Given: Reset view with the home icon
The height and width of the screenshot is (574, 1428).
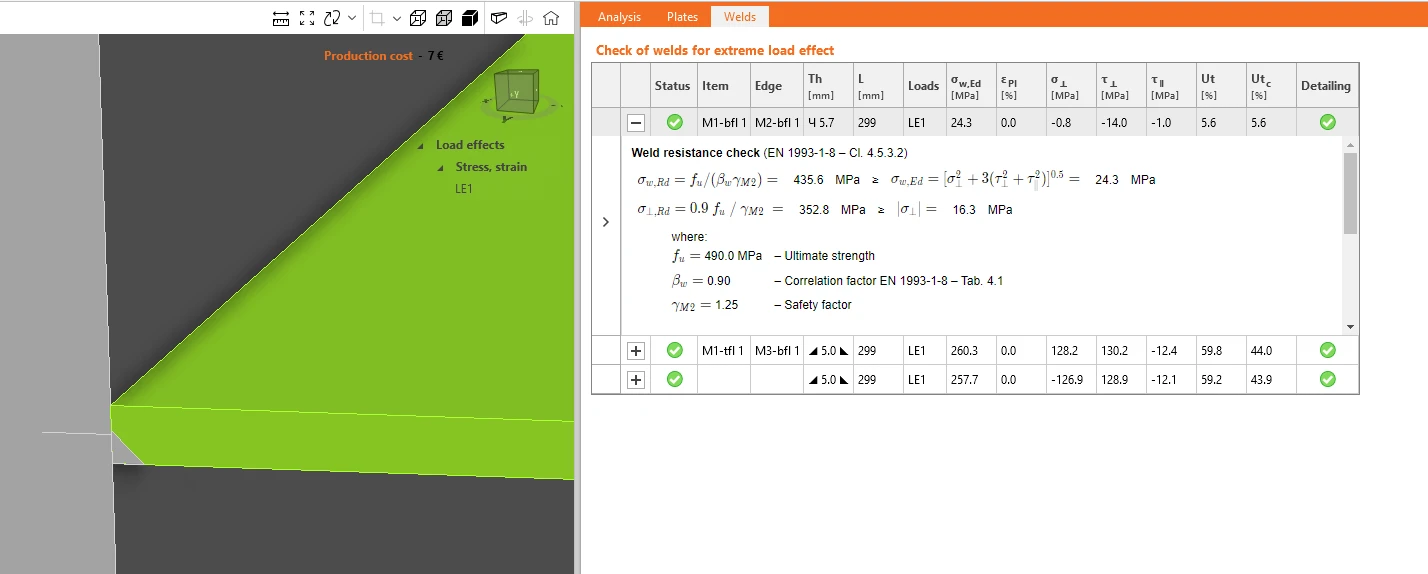Looking at the screenshot, I should coord(551,17).
